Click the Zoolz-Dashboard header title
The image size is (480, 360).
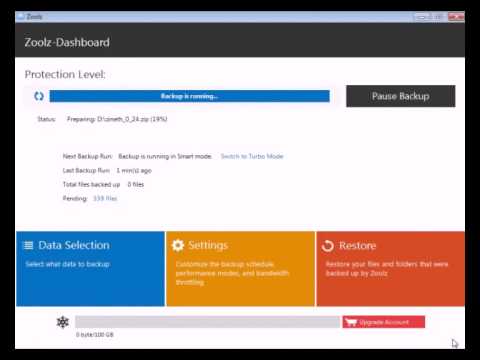coord(67,42)
